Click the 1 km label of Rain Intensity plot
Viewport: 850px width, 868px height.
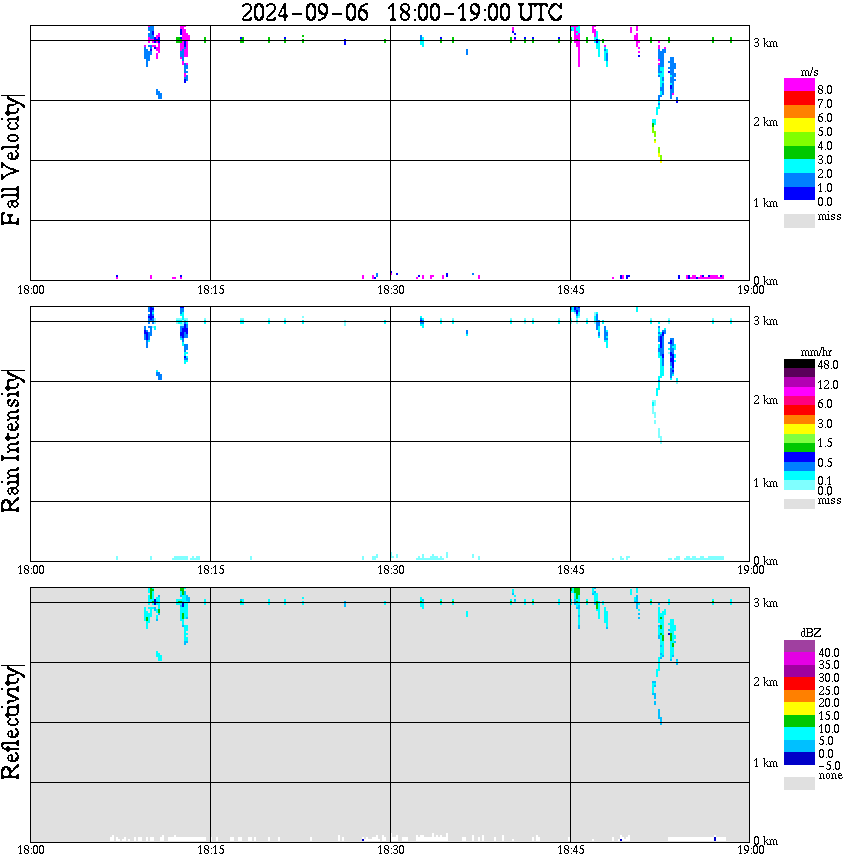[766, 483]
